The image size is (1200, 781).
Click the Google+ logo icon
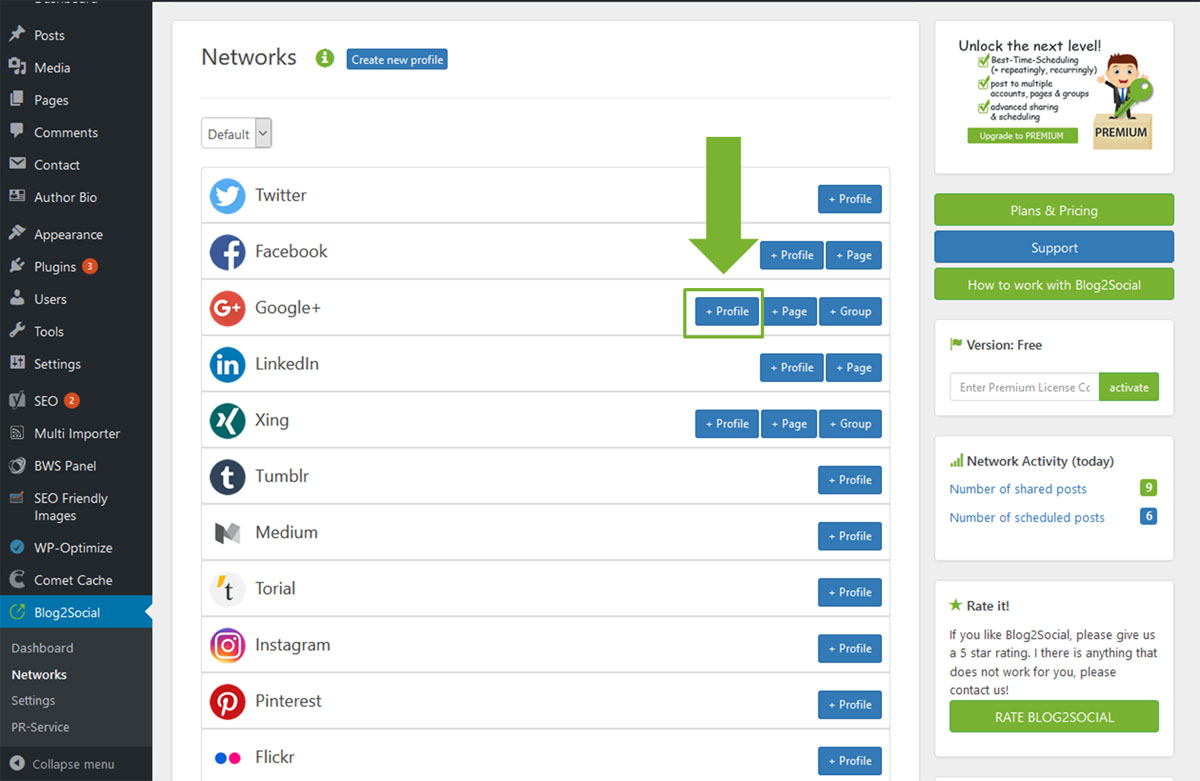[x=227, y=308]
